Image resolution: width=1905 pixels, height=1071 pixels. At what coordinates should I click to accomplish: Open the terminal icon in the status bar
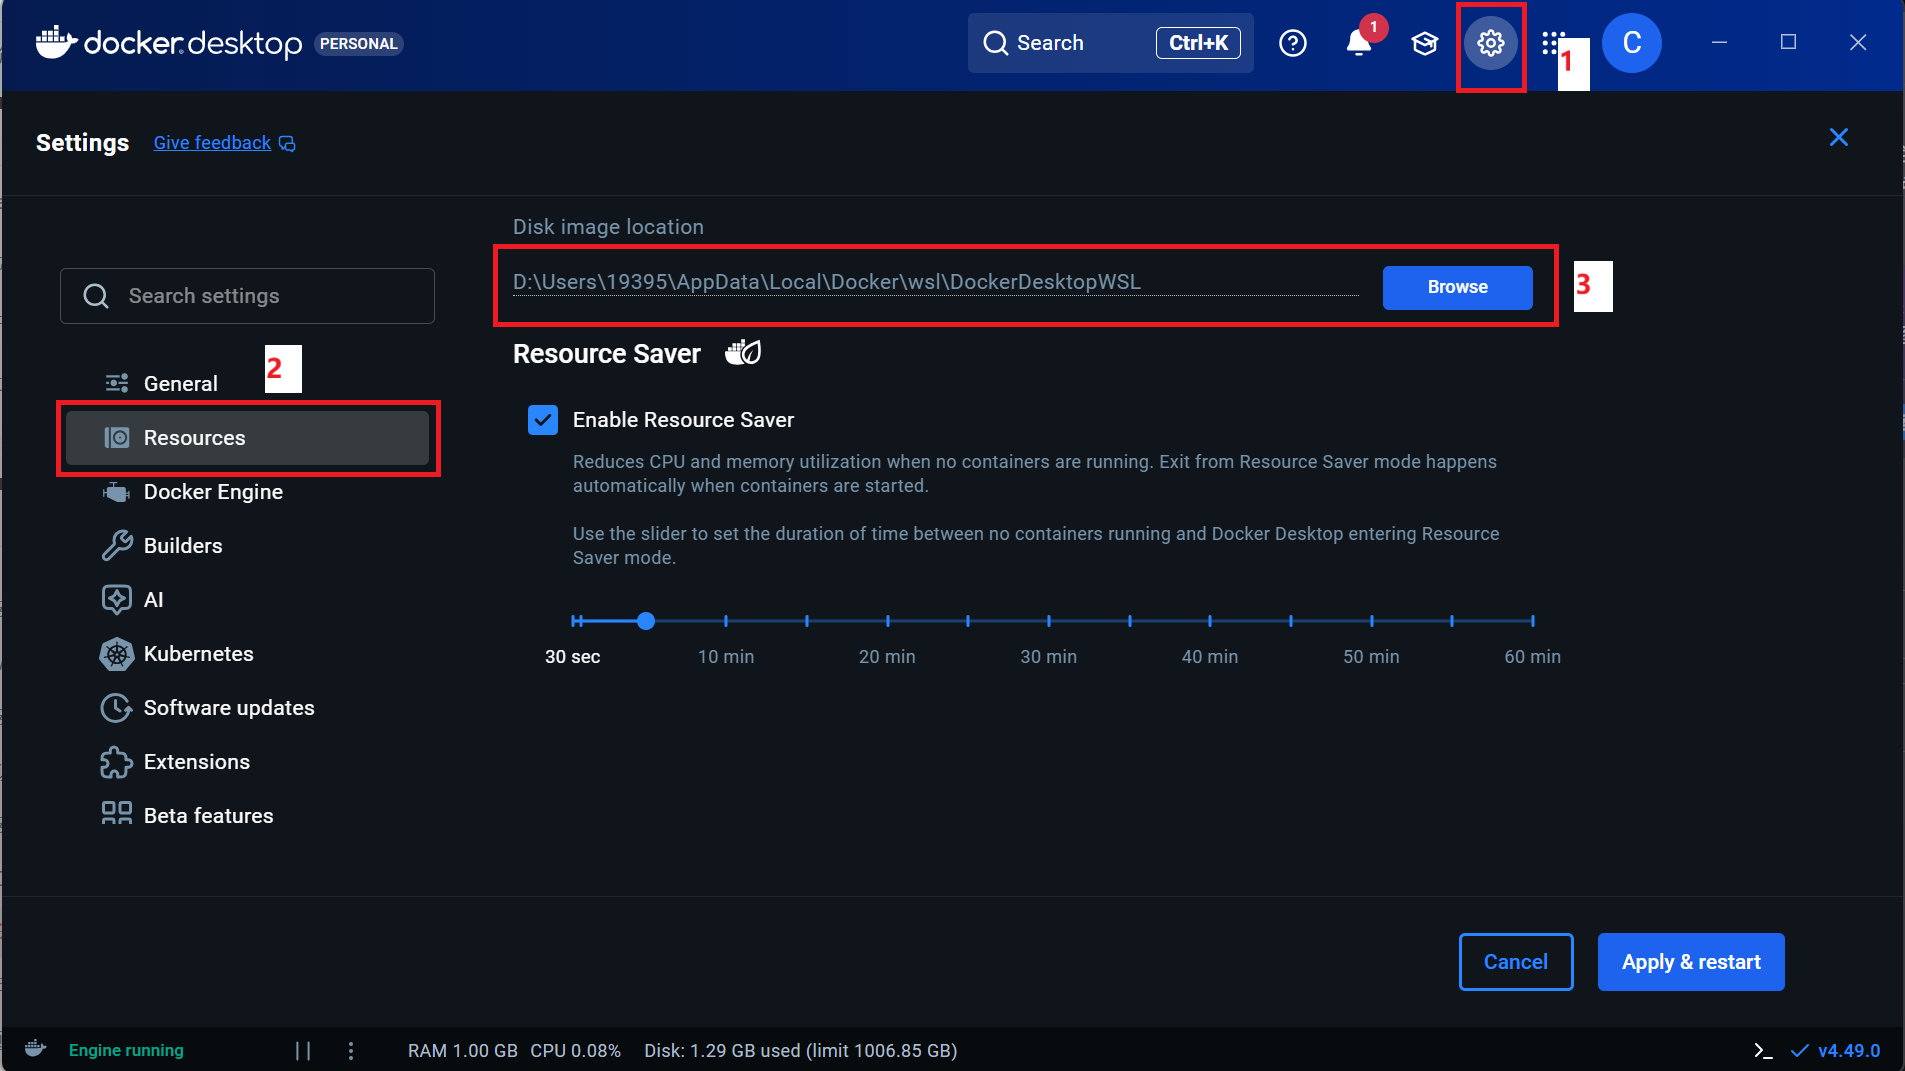1761,1050
